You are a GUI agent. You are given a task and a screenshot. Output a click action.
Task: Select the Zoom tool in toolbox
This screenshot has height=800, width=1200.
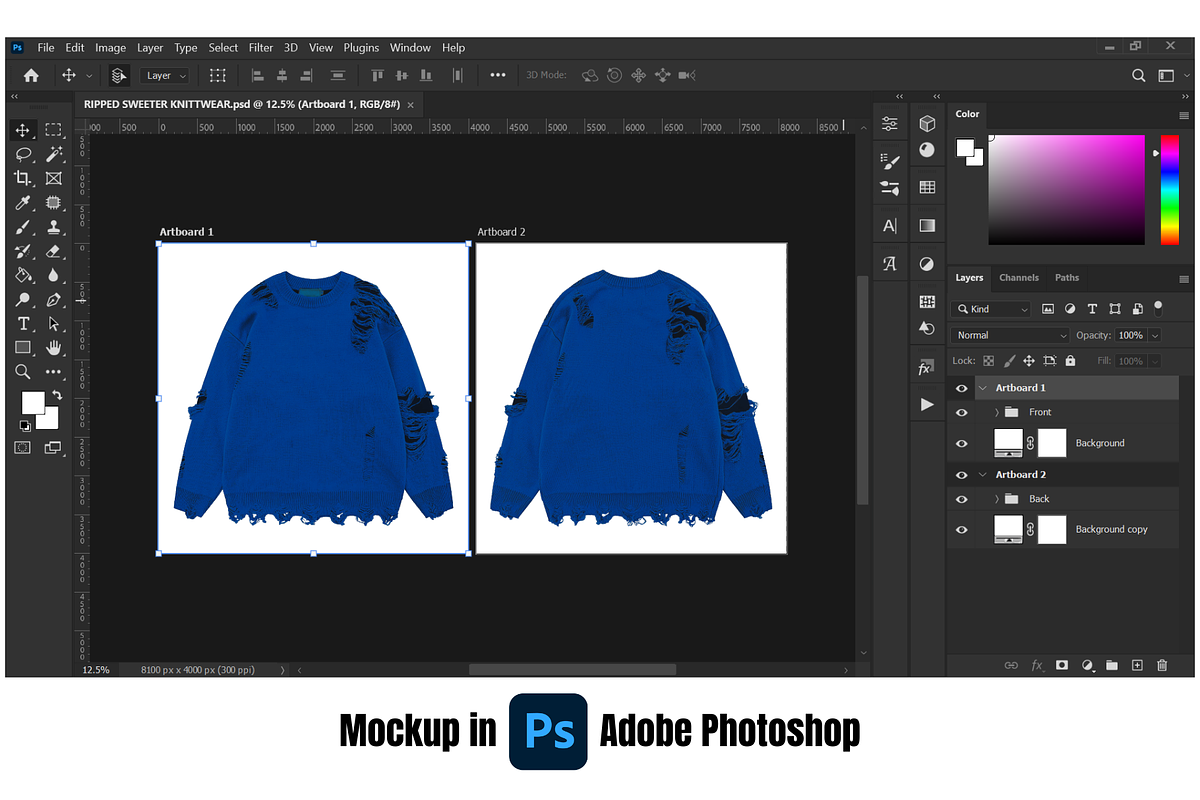point(23,372)
